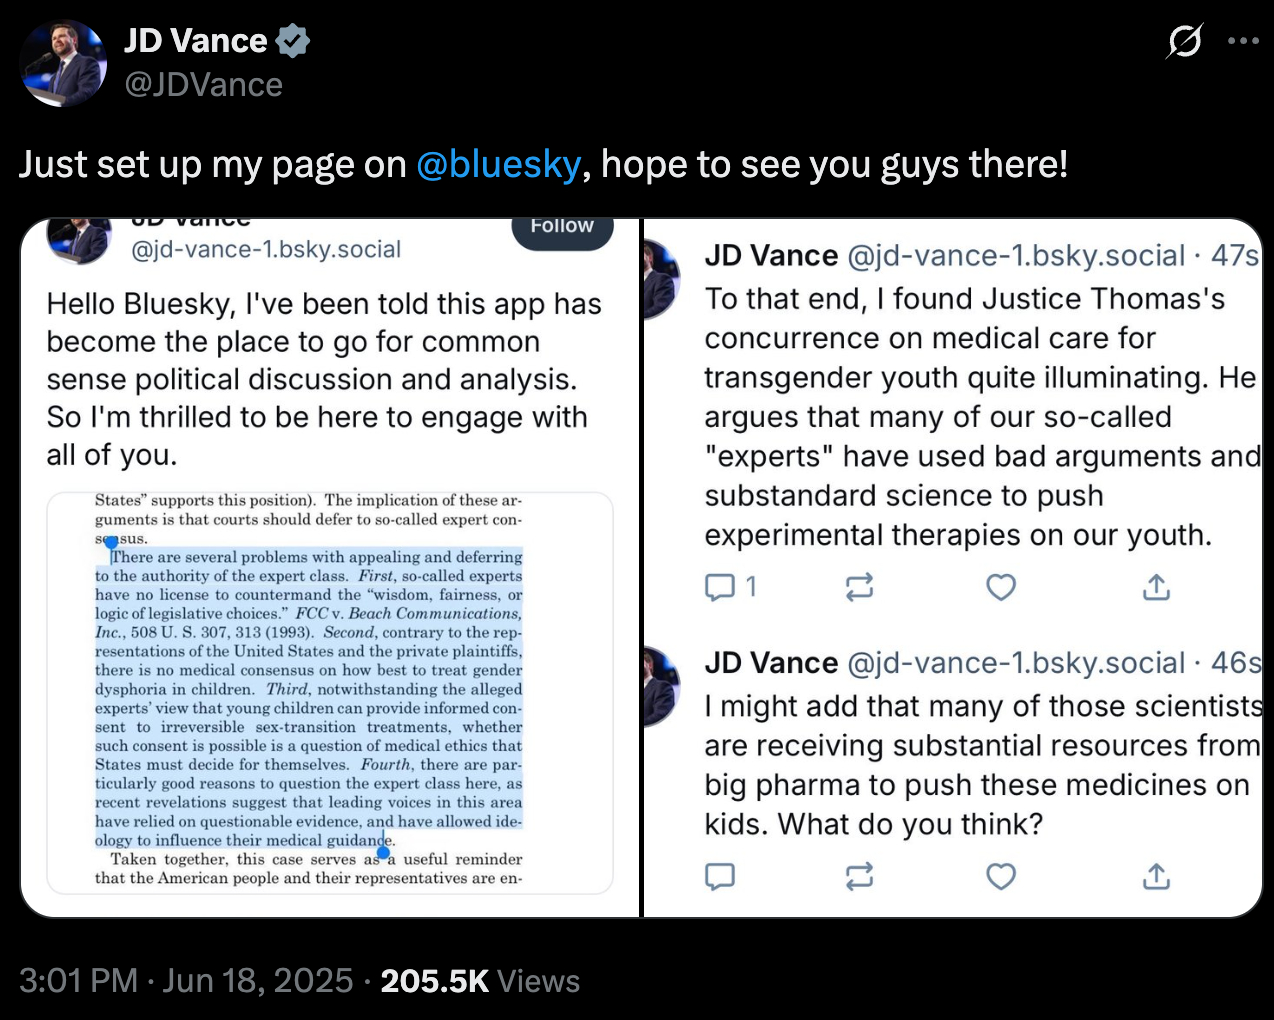Open the JD Vance display name
The height and width of the screenshot is (1020, 1274).
pyautogui.click(x=196, y=41)
